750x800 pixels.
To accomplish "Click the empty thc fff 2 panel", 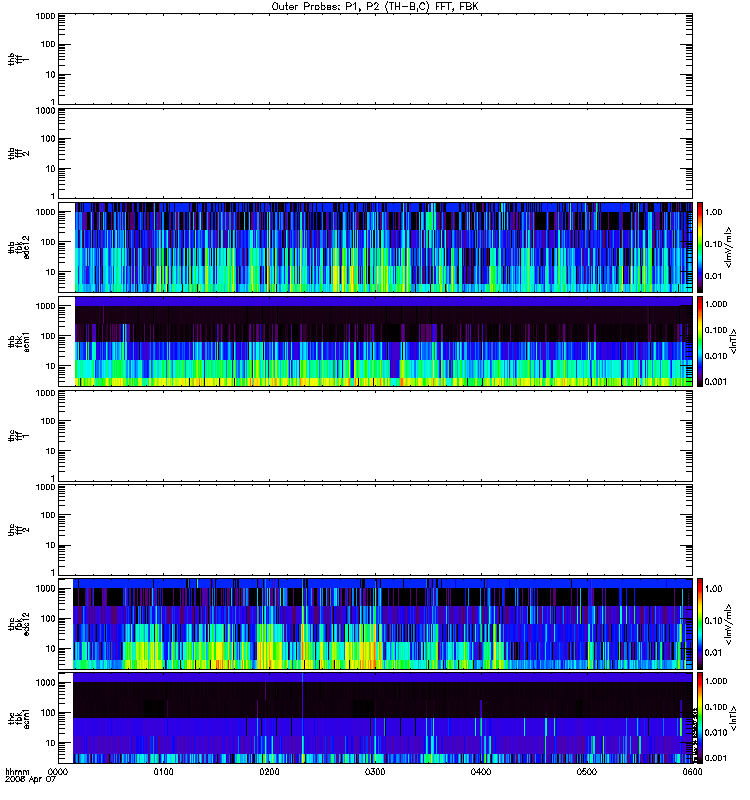I will click(375, 530).
